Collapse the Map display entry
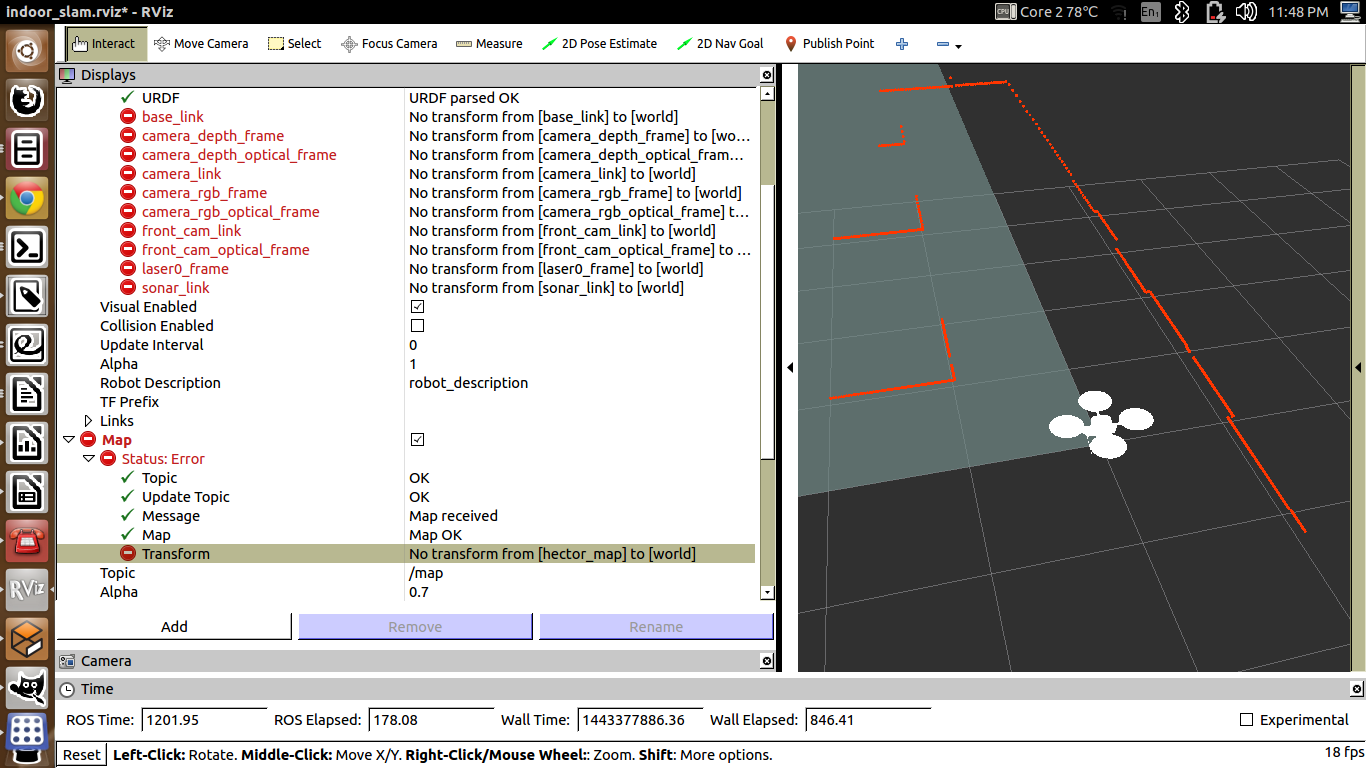The image size is (1366, 768). [69, 440]
